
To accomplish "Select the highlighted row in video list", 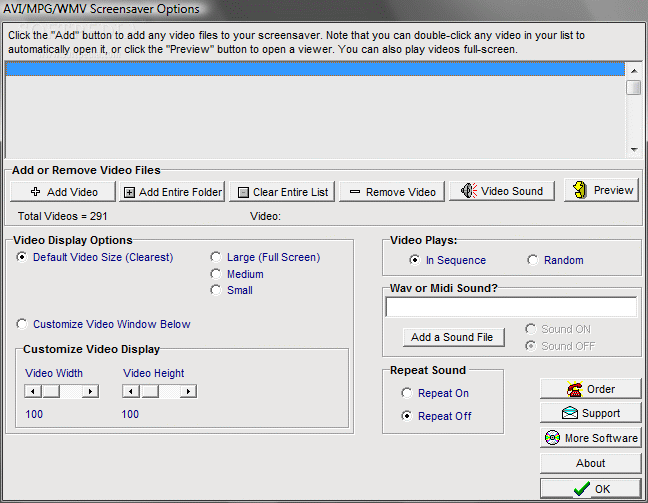I will coord(315,69).
